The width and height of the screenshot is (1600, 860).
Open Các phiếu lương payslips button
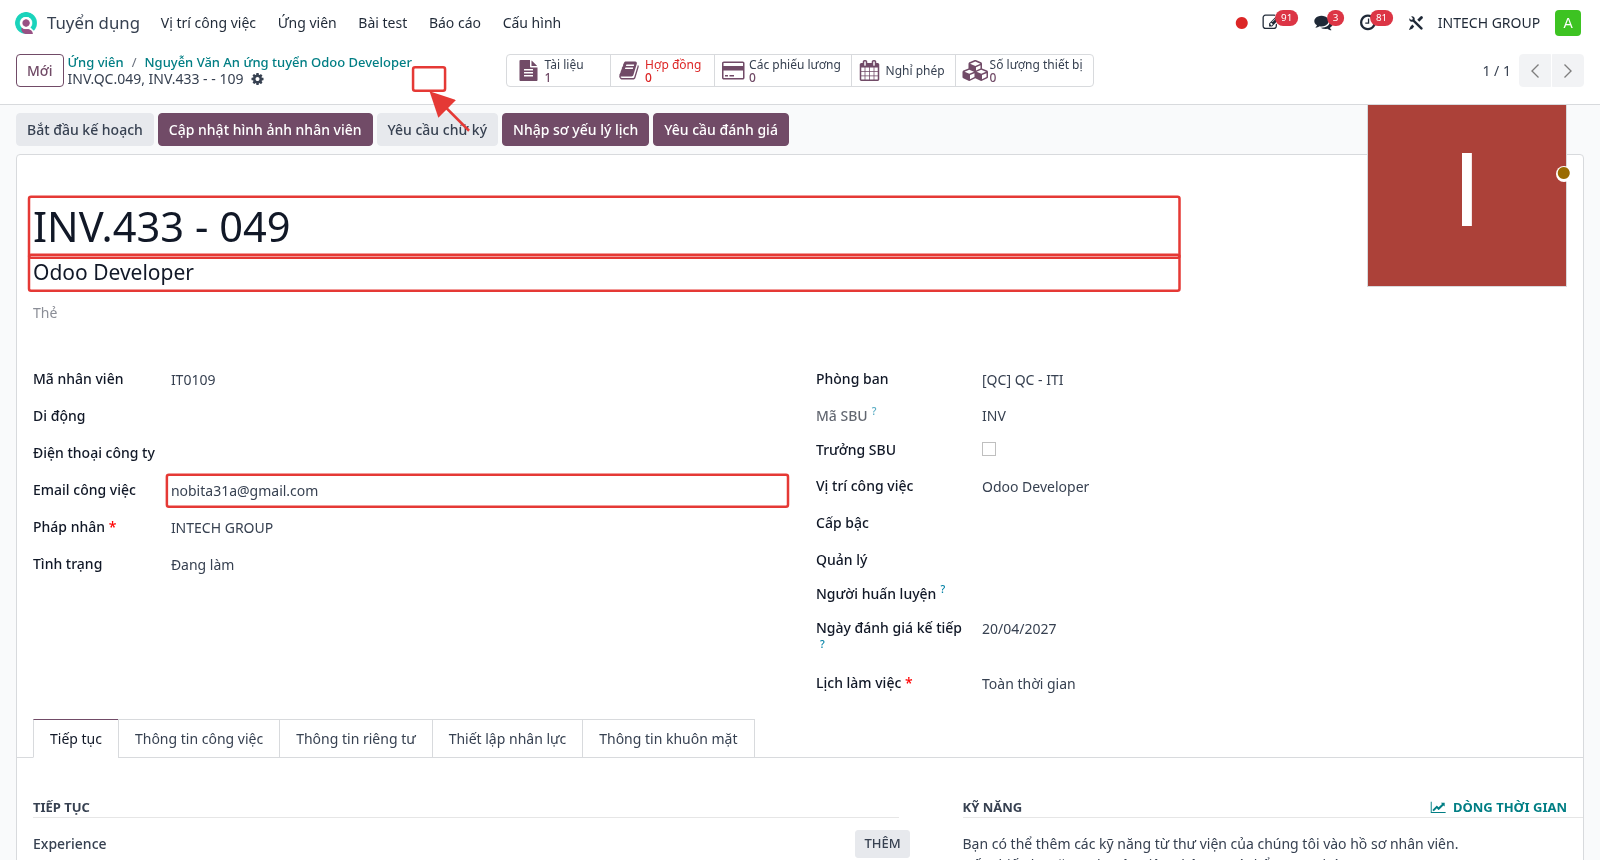(783, 71)
